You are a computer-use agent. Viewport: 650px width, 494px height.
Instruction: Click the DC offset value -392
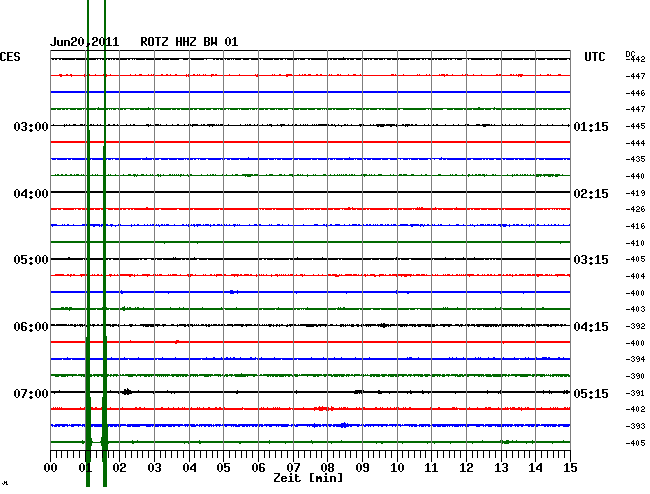[x=635, y=326]
